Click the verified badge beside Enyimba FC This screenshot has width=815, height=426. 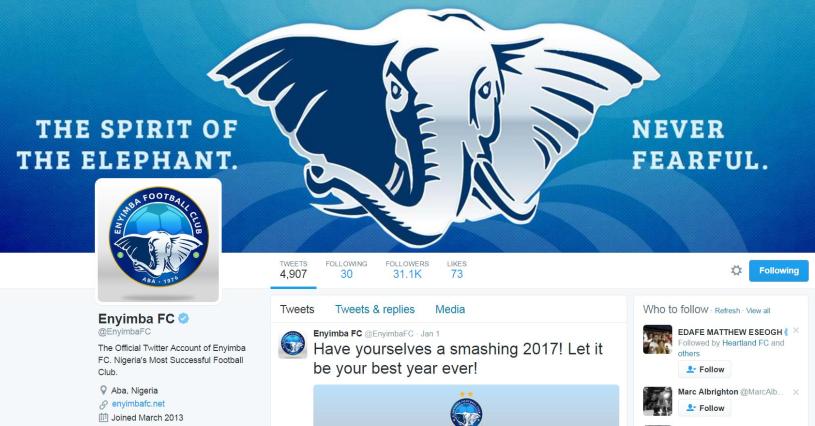point(183,318)
